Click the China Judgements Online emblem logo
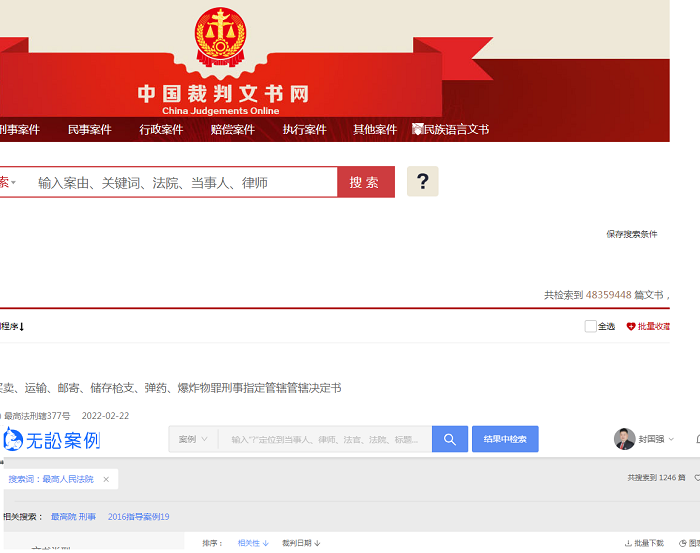This screenshot has width=700, height=553. tap(220, 37)
